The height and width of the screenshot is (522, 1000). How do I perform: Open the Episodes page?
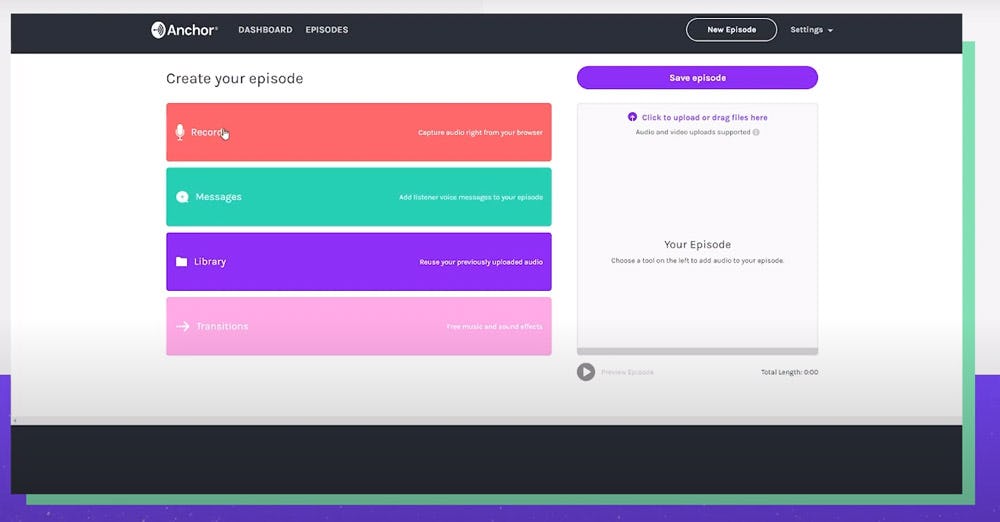click(327, 30)
